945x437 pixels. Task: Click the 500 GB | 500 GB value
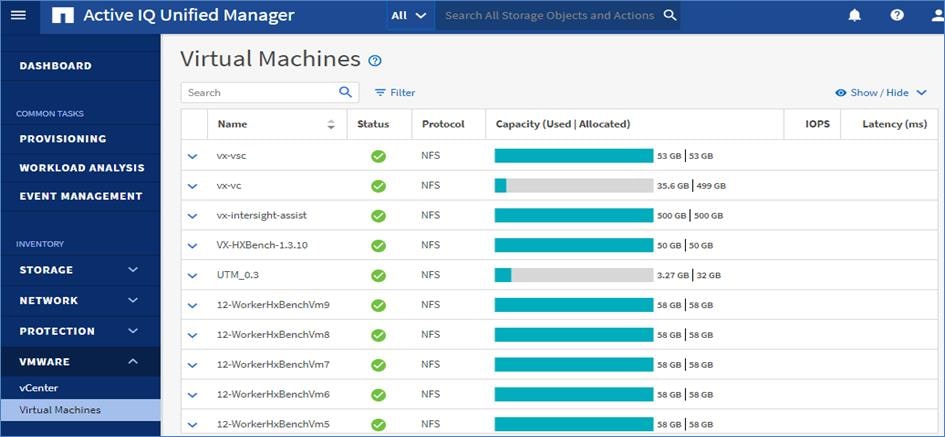tap(689, 216)
